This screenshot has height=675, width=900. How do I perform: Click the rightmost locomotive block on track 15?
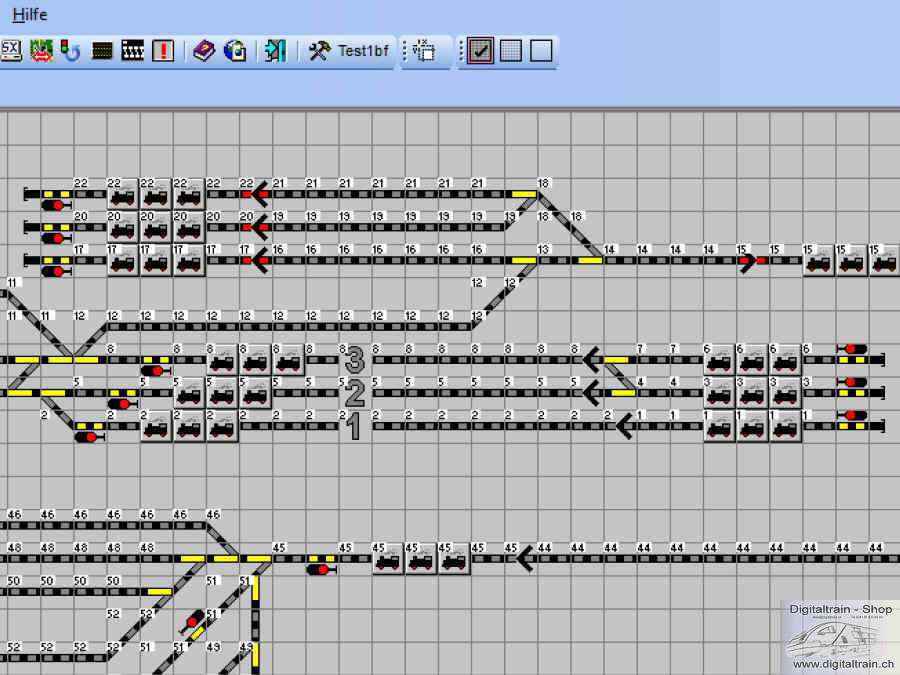(x=884, y=261)
